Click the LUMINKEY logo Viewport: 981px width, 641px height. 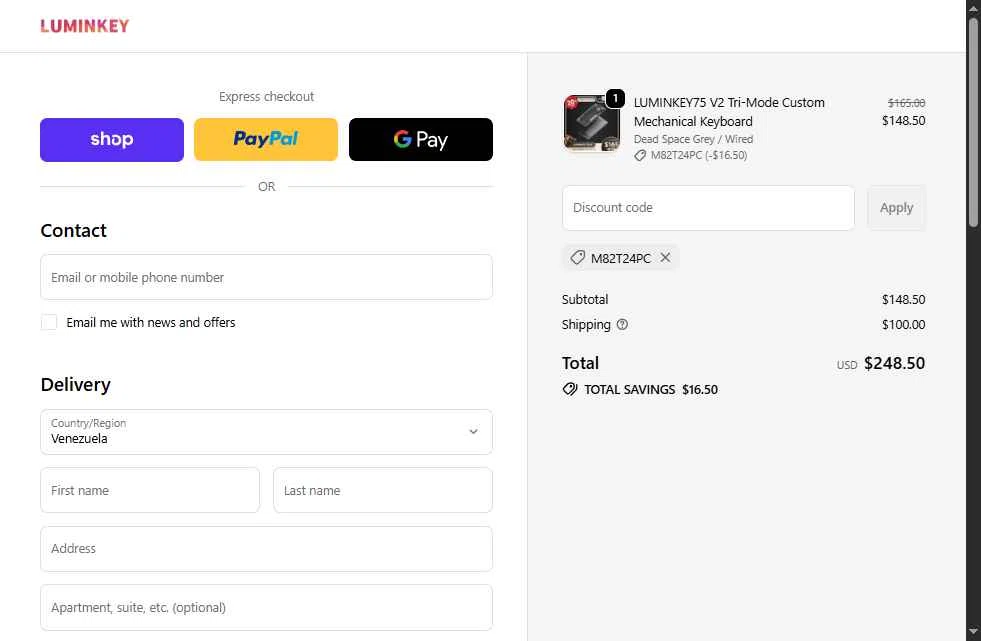pos(84,26)
